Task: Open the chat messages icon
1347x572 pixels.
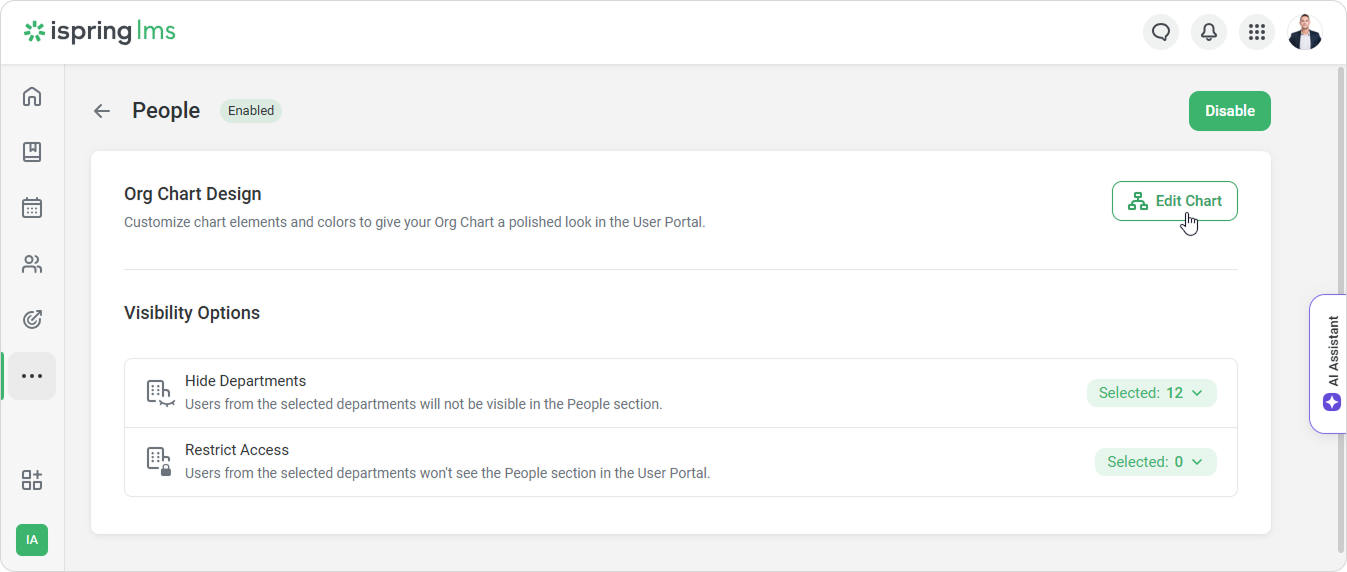Action: (1161, 33)
